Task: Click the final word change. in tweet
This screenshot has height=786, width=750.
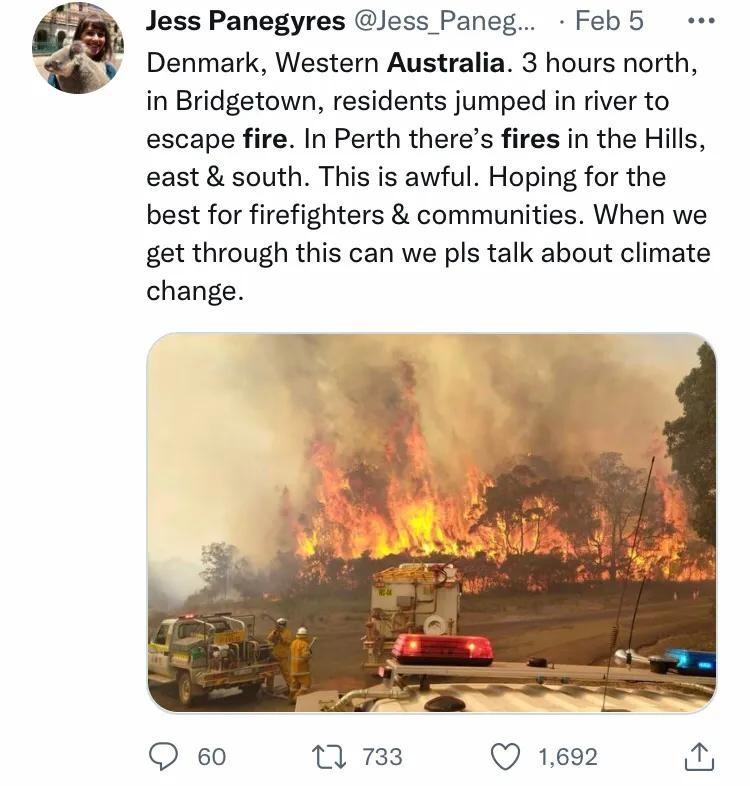Action: [195, 291]
